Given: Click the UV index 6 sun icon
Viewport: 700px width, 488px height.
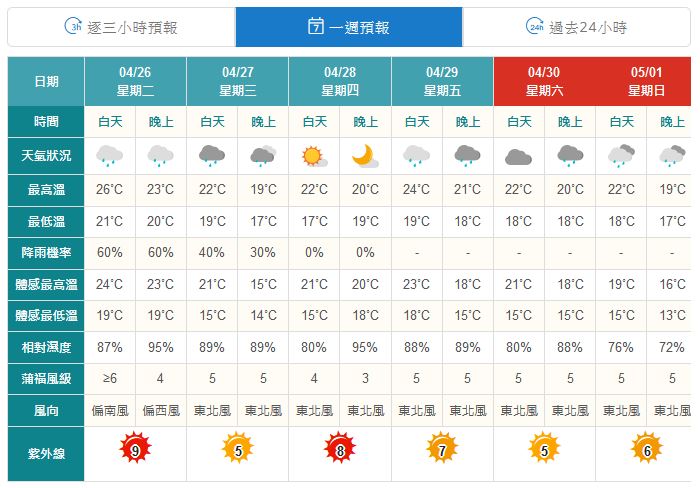Looking at the screenshot, I should tap(646, 448).
